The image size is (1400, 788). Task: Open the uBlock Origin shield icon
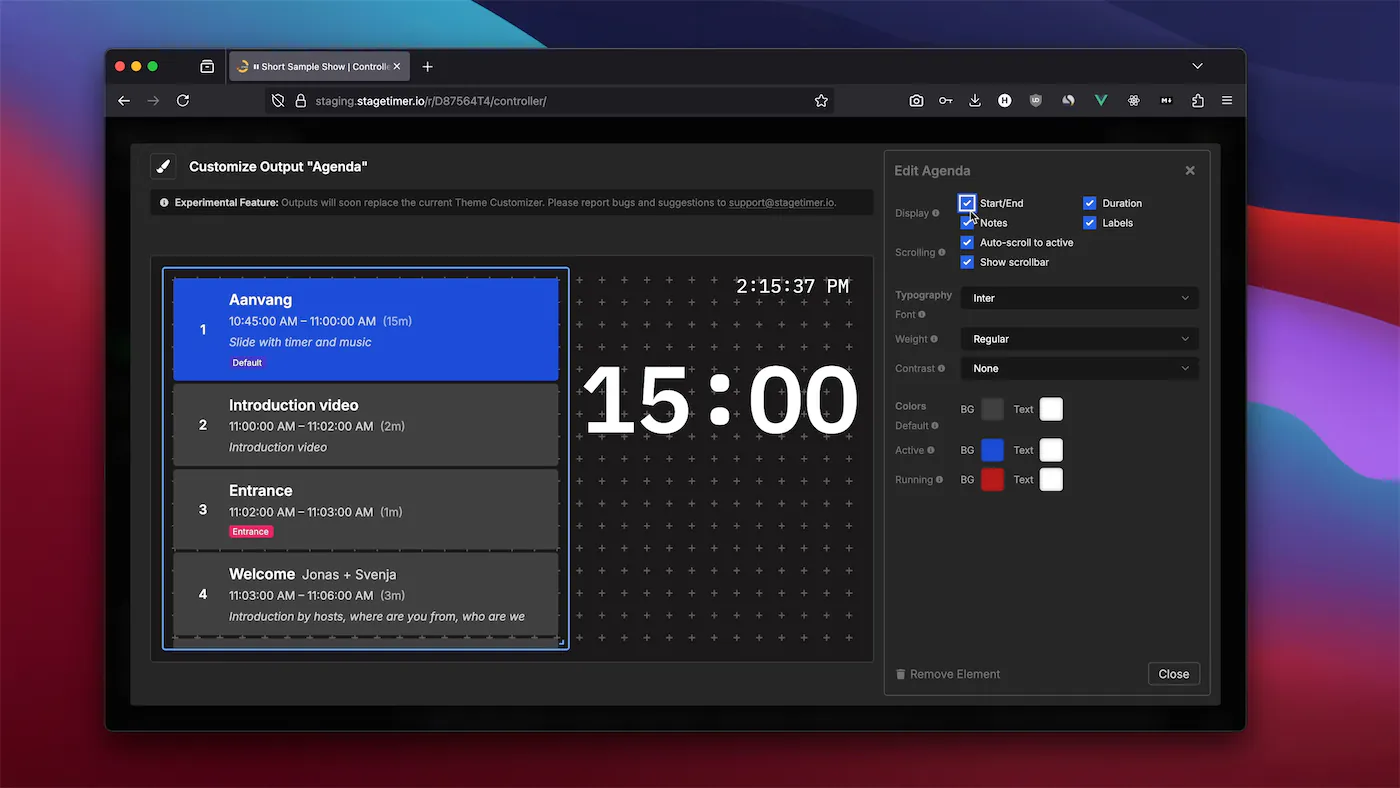click(x=1035, y=100)
